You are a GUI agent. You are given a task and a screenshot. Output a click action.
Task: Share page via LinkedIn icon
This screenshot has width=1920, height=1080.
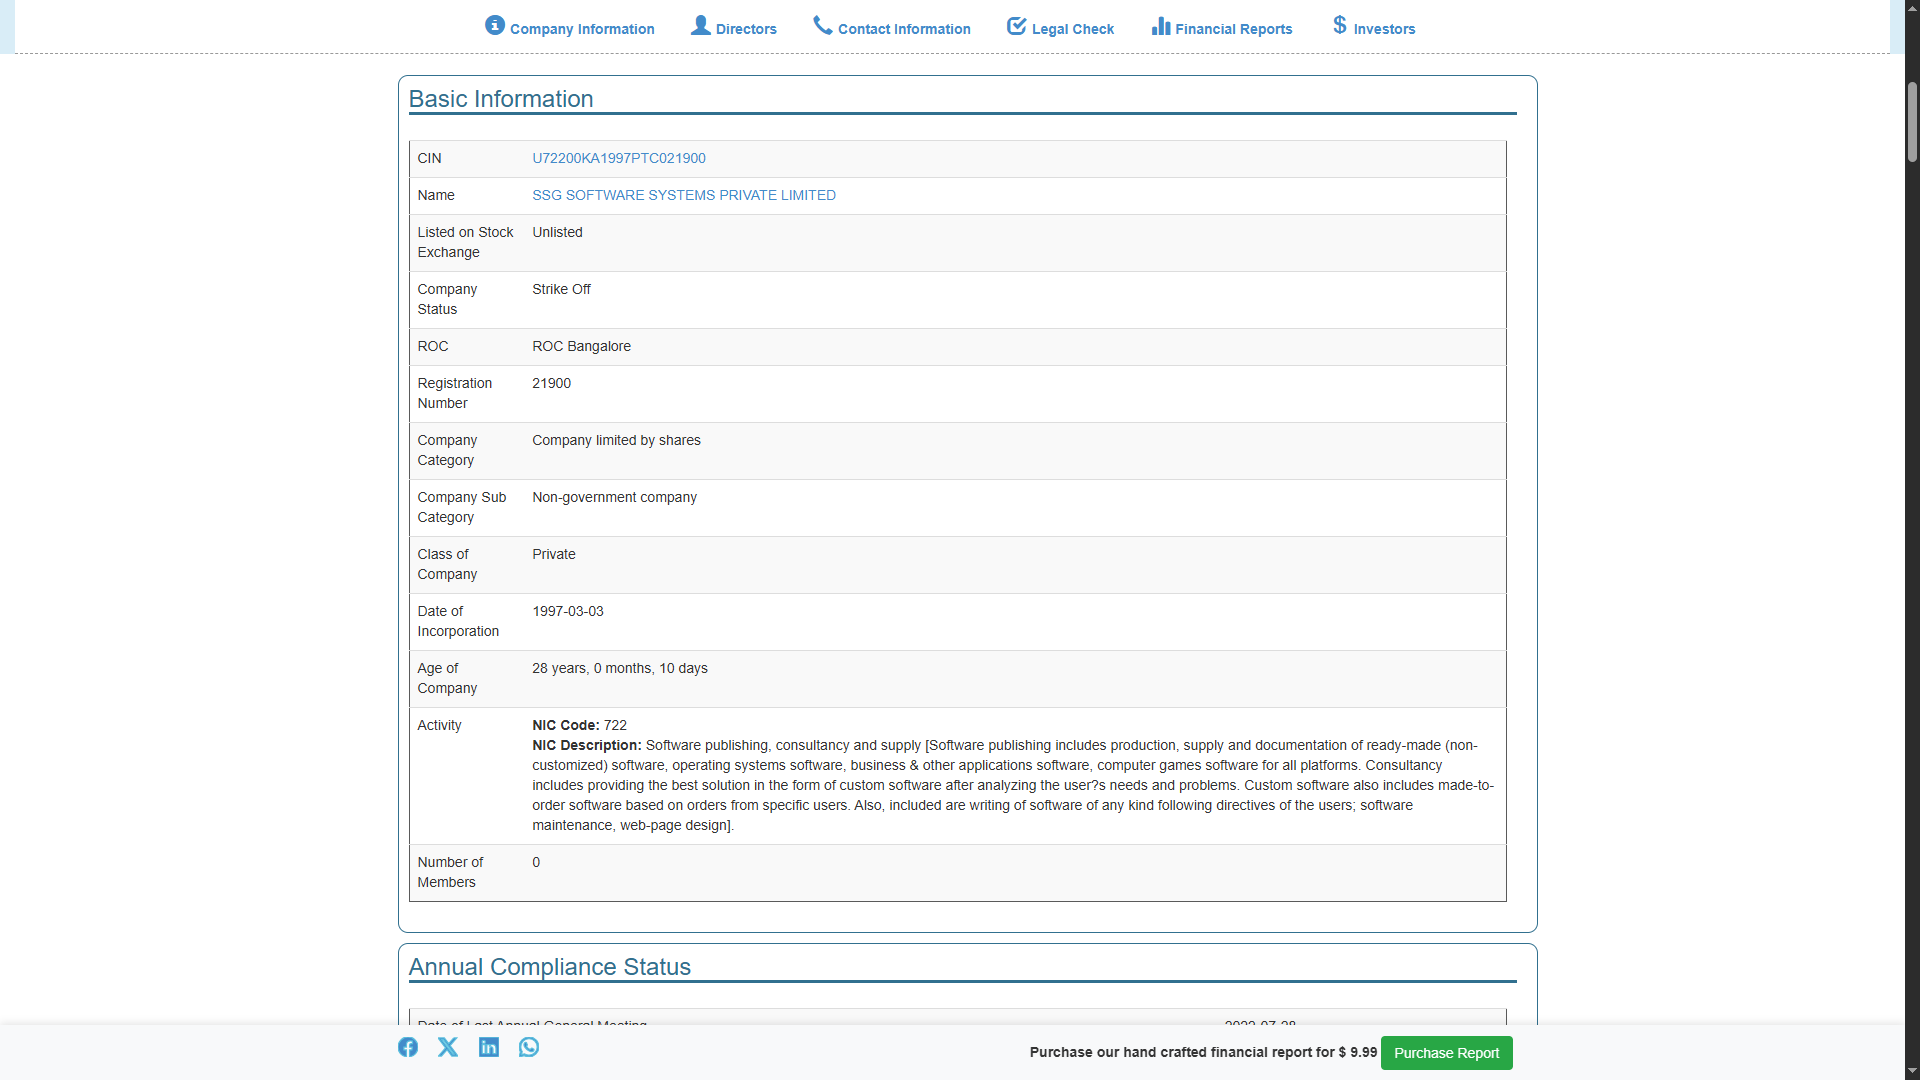tap(489, 1047)
